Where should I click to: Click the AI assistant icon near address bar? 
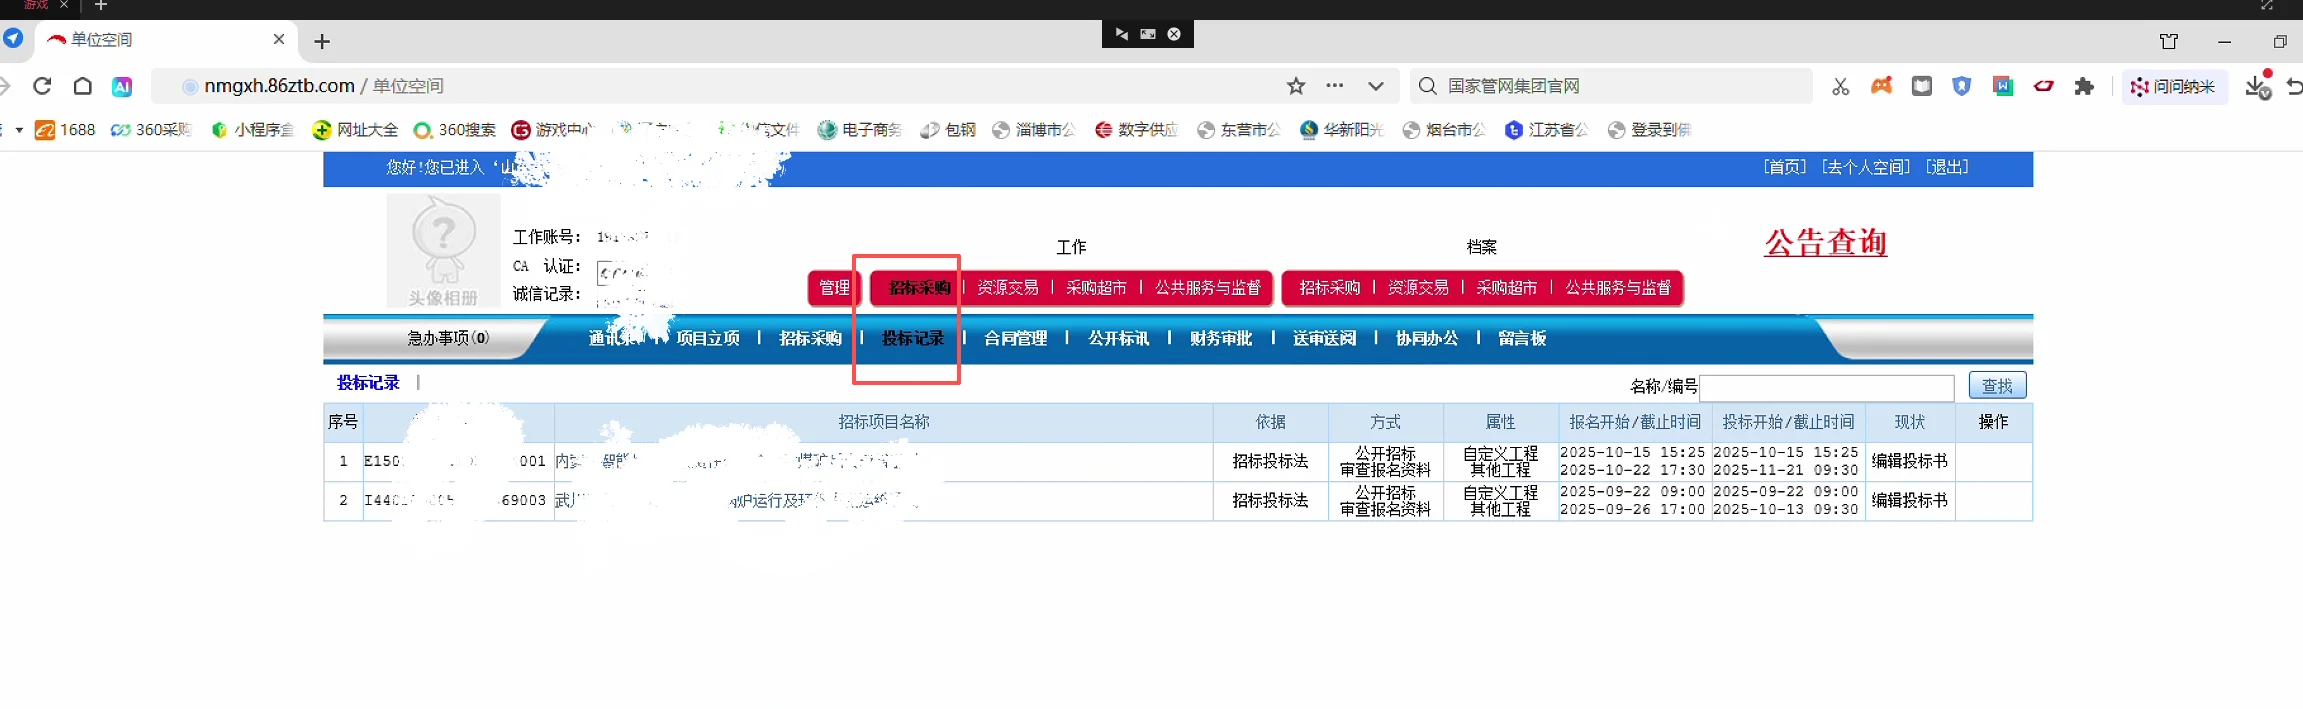coord(122,87)
